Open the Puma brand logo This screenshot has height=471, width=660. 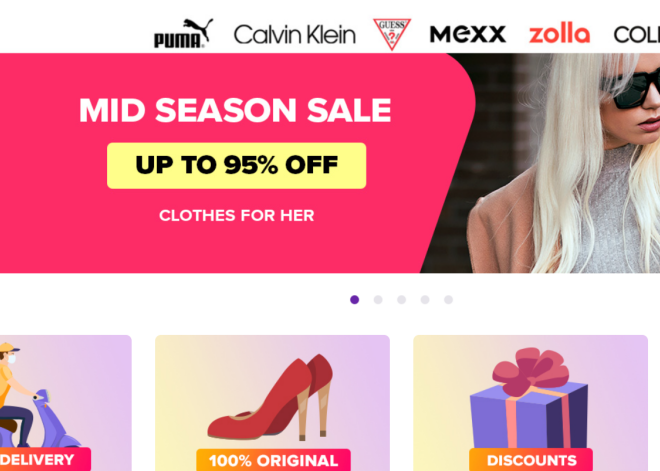[183, 33]
